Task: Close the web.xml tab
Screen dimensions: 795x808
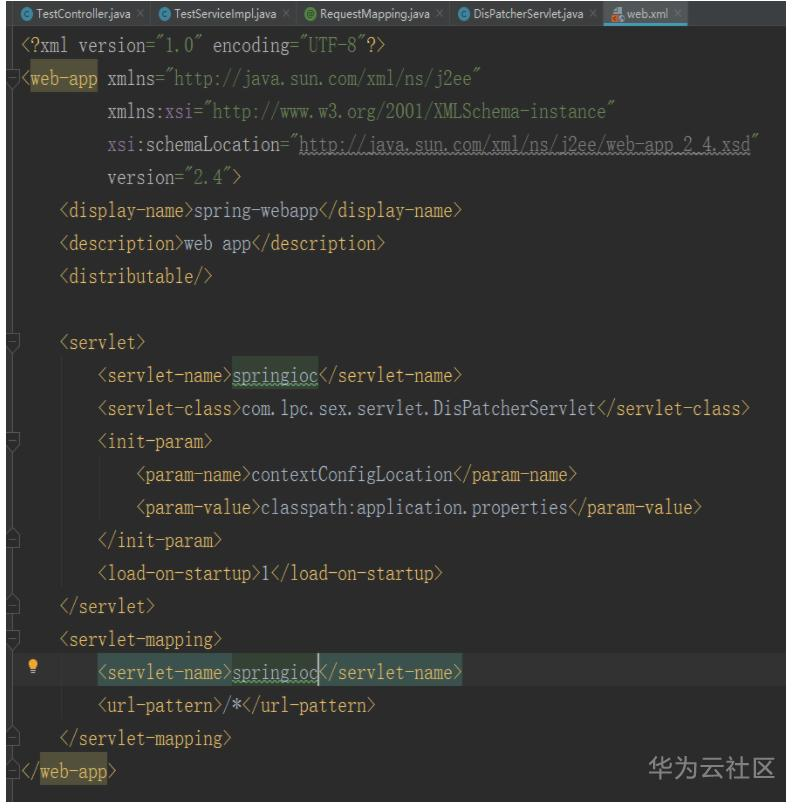Action: pos(678,13)
